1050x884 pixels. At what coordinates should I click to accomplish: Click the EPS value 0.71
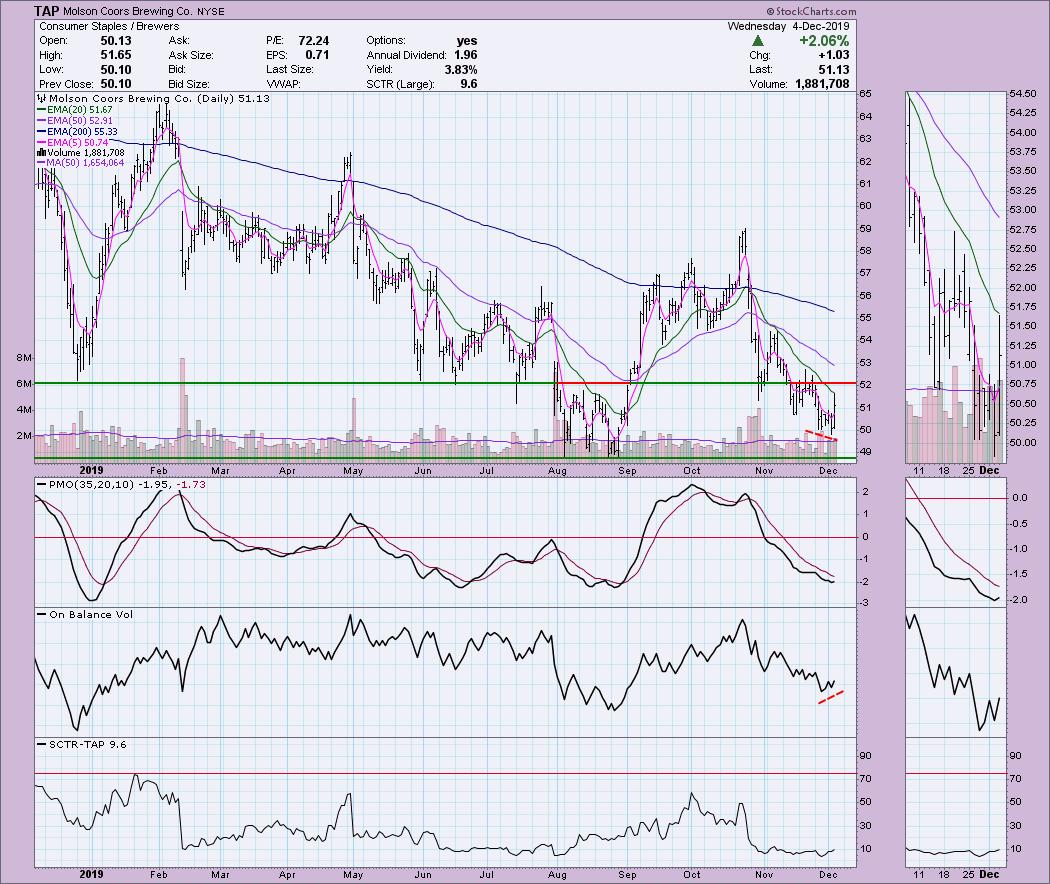tap(317, 55)
